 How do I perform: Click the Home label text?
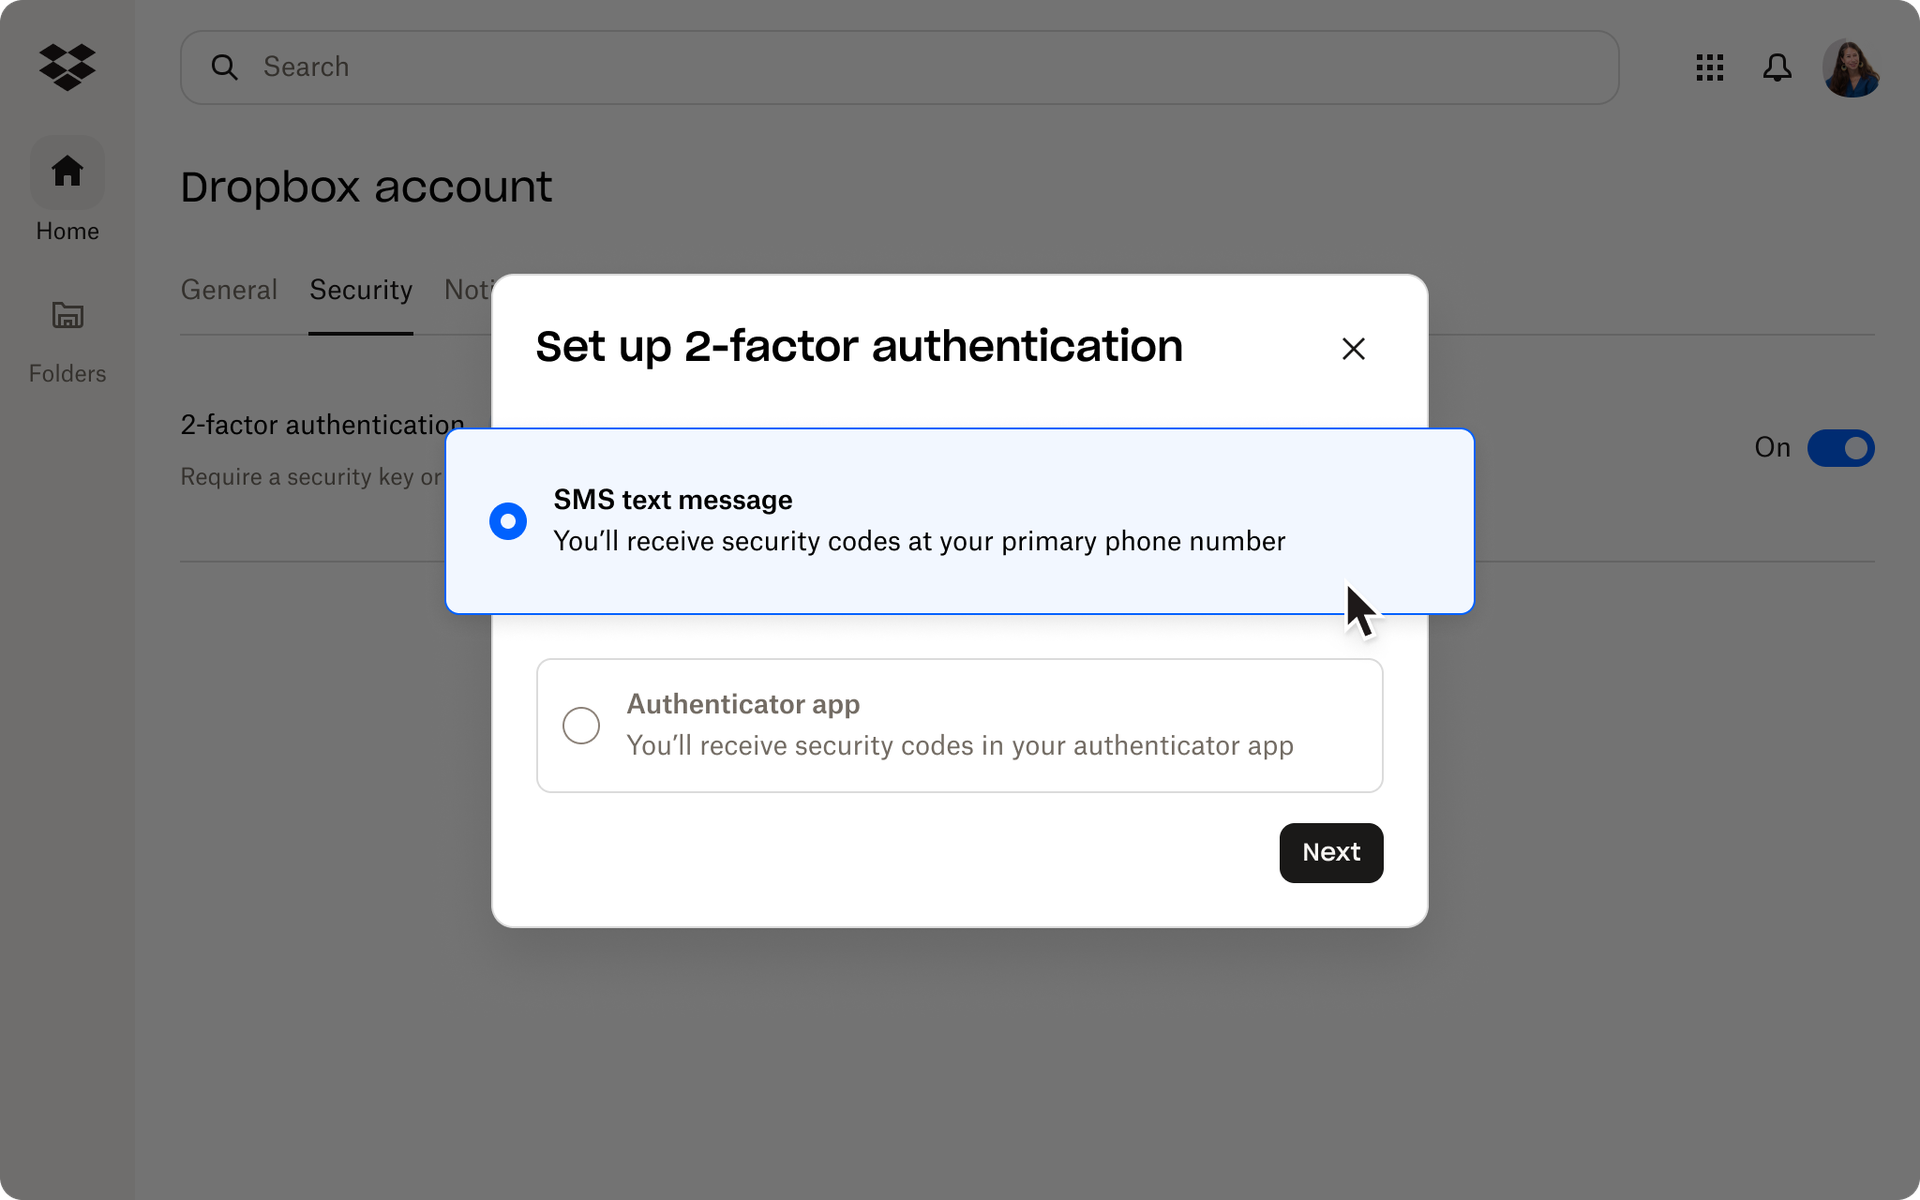[x=66, y=231]
